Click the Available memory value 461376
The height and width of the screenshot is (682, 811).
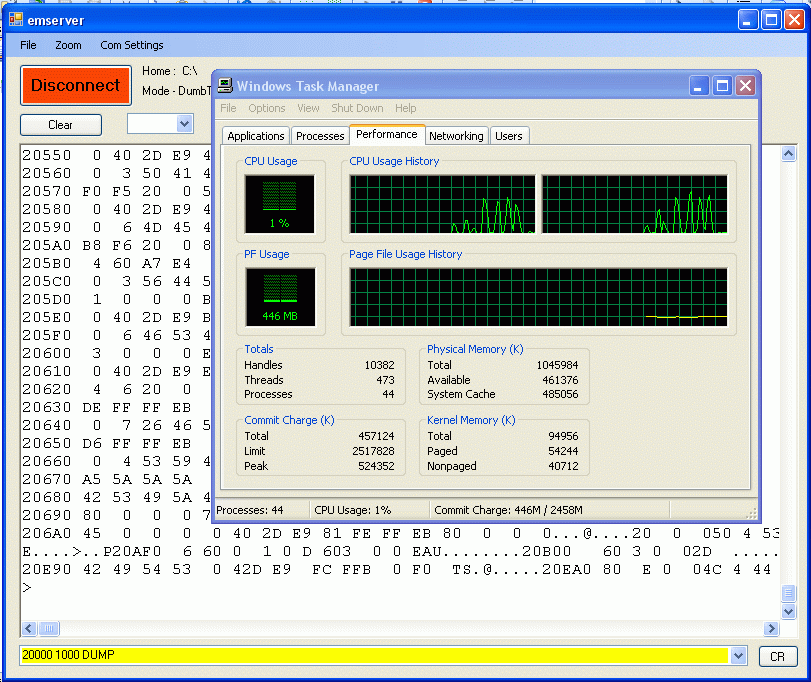click(x=560, y=380)
